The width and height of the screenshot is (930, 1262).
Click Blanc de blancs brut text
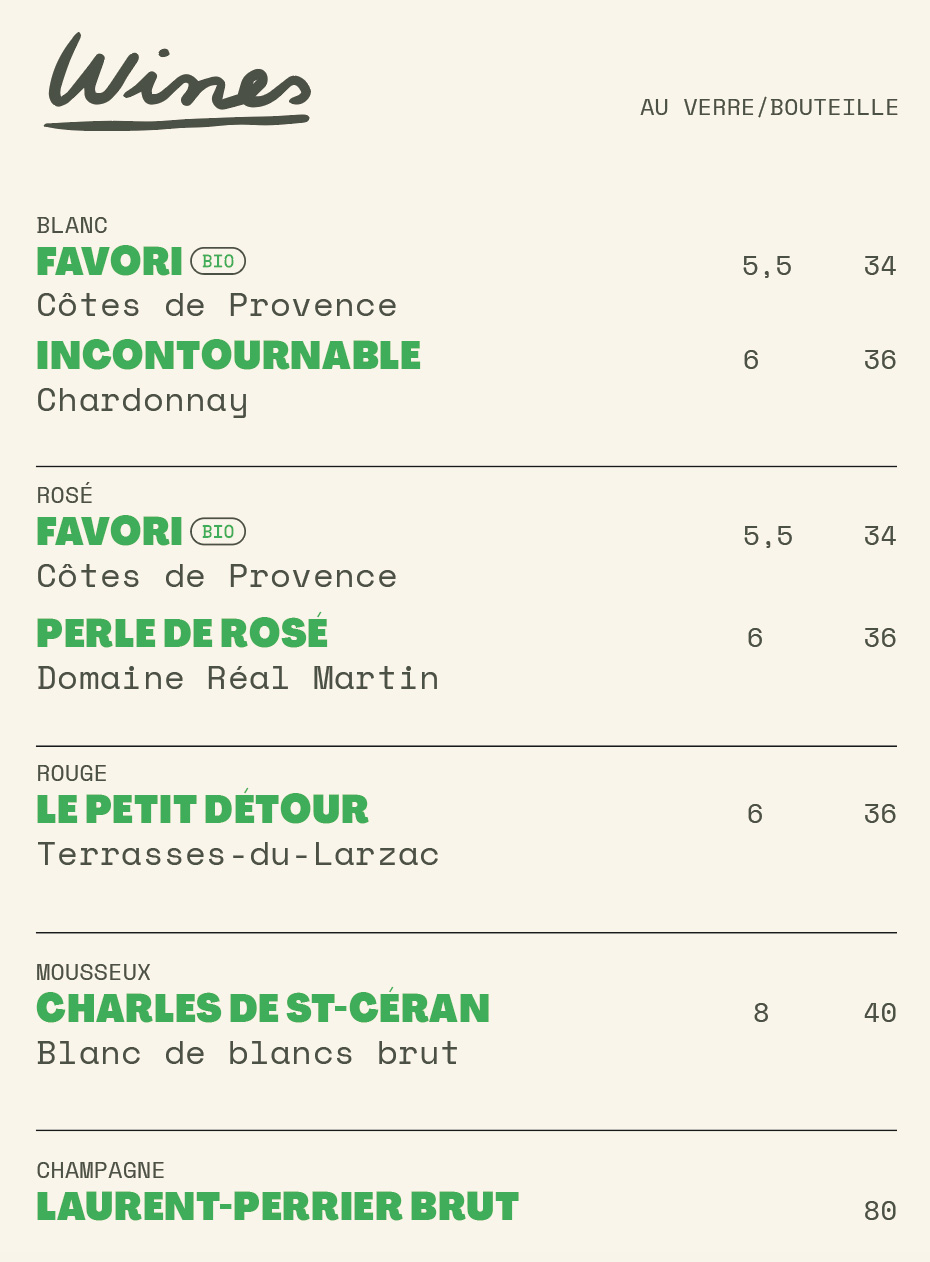click(248, 1053)
